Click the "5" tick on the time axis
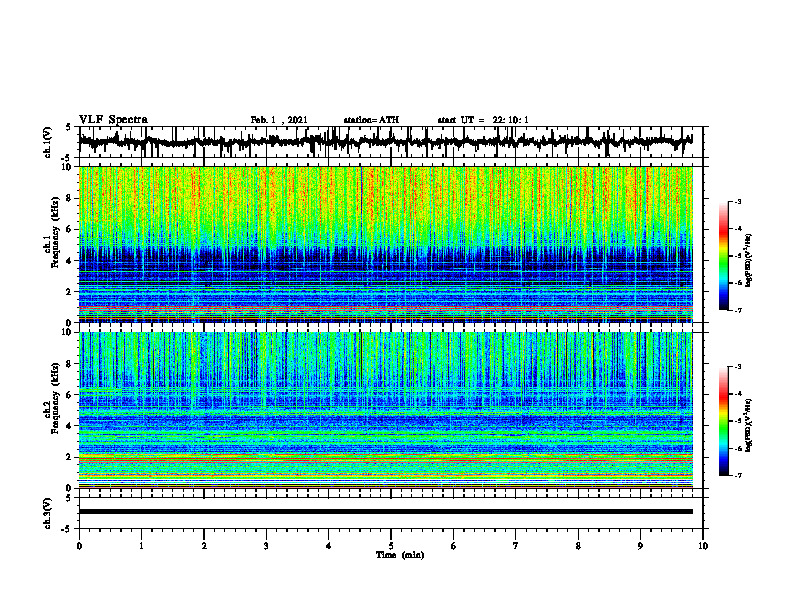Screen dimensions: 792x612 [x=391, y=546]
